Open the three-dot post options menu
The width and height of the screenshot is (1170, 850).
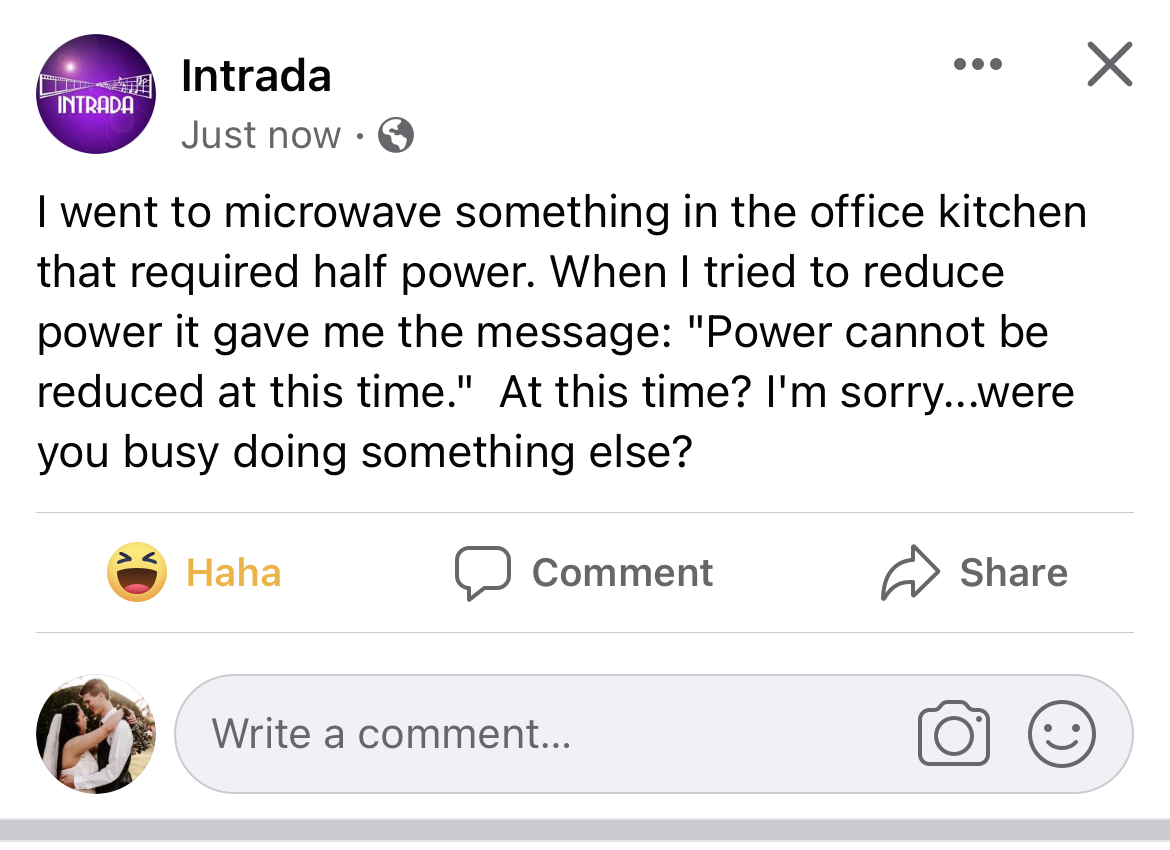977,65
